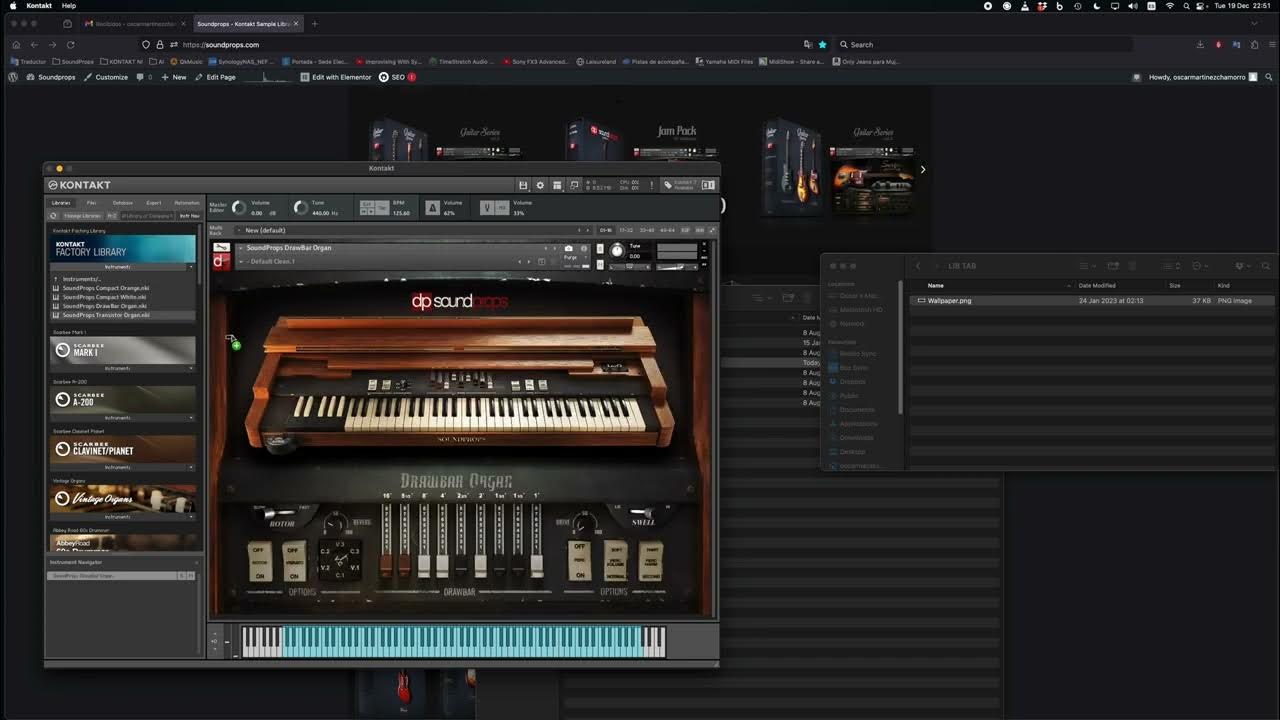Click the Tap tempo button
This screenshot has width=1280, height=720.
pyautogui.click(x=382, y=208)
